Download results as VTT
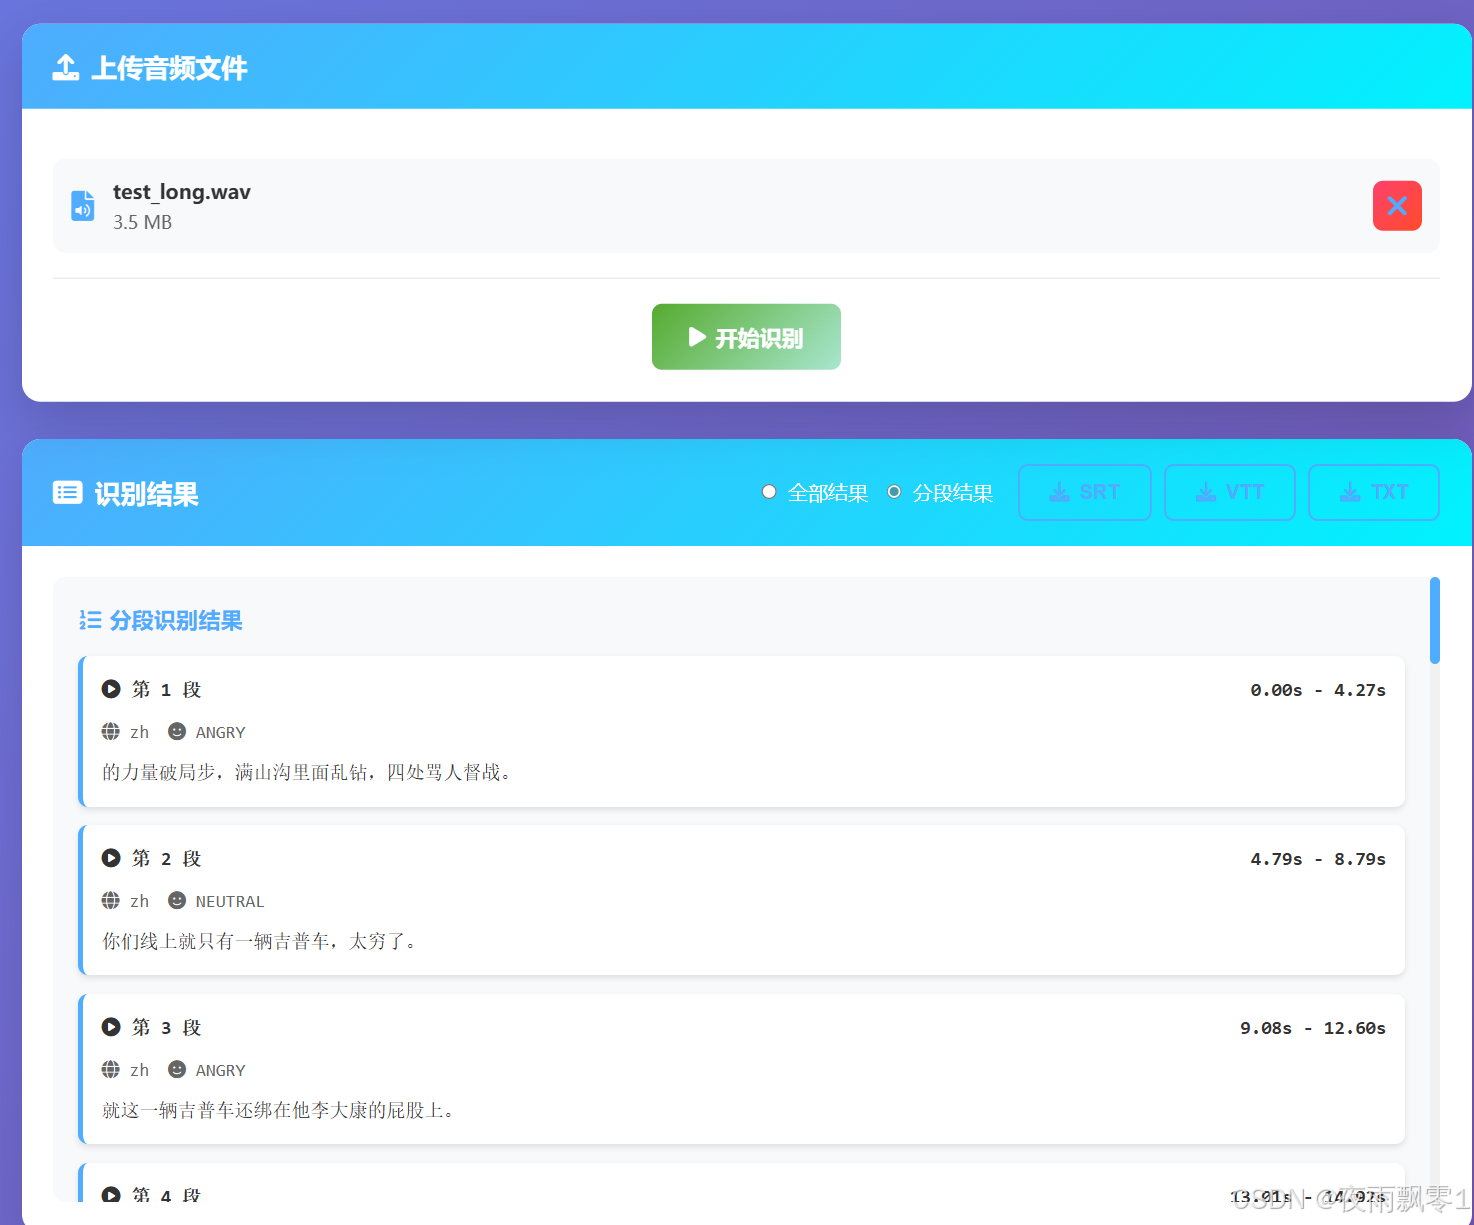This screenshot has height=1225, width=1474. [x=1230, y=492]
